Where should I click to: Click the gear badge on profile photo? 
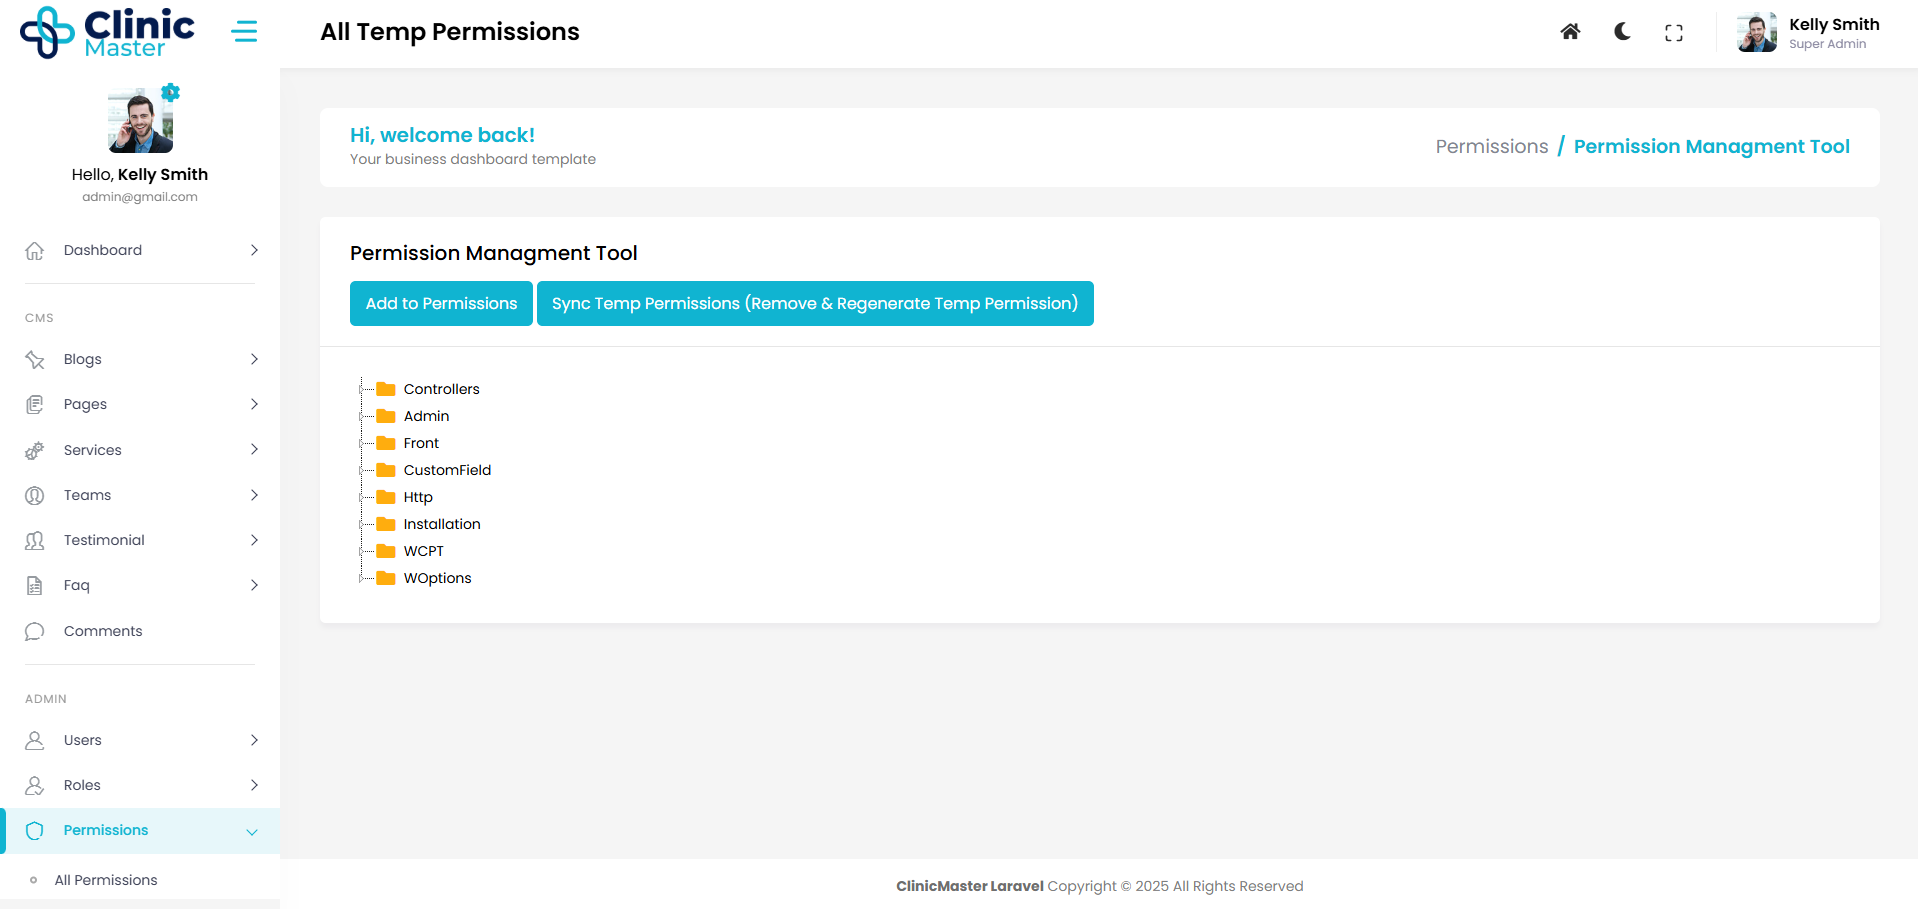click(x=171, y=93)
